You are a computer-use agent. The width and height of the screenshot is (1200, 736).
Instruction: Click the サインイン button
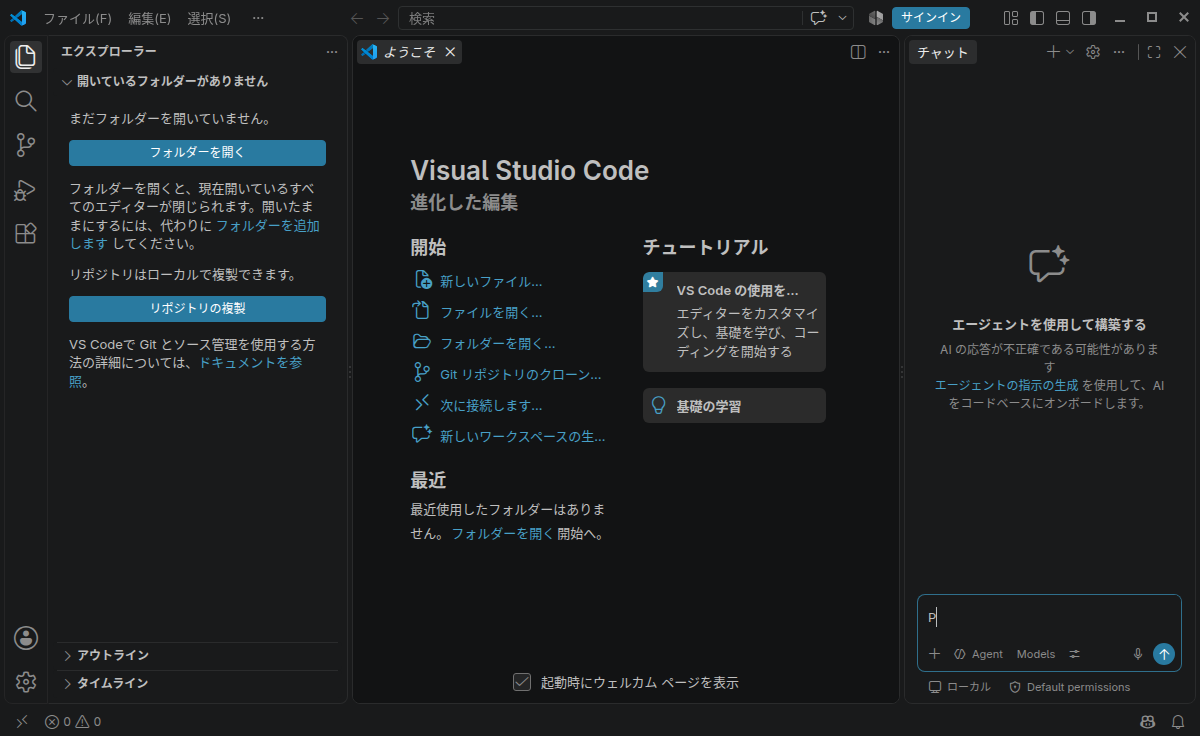tap(931, 18)
